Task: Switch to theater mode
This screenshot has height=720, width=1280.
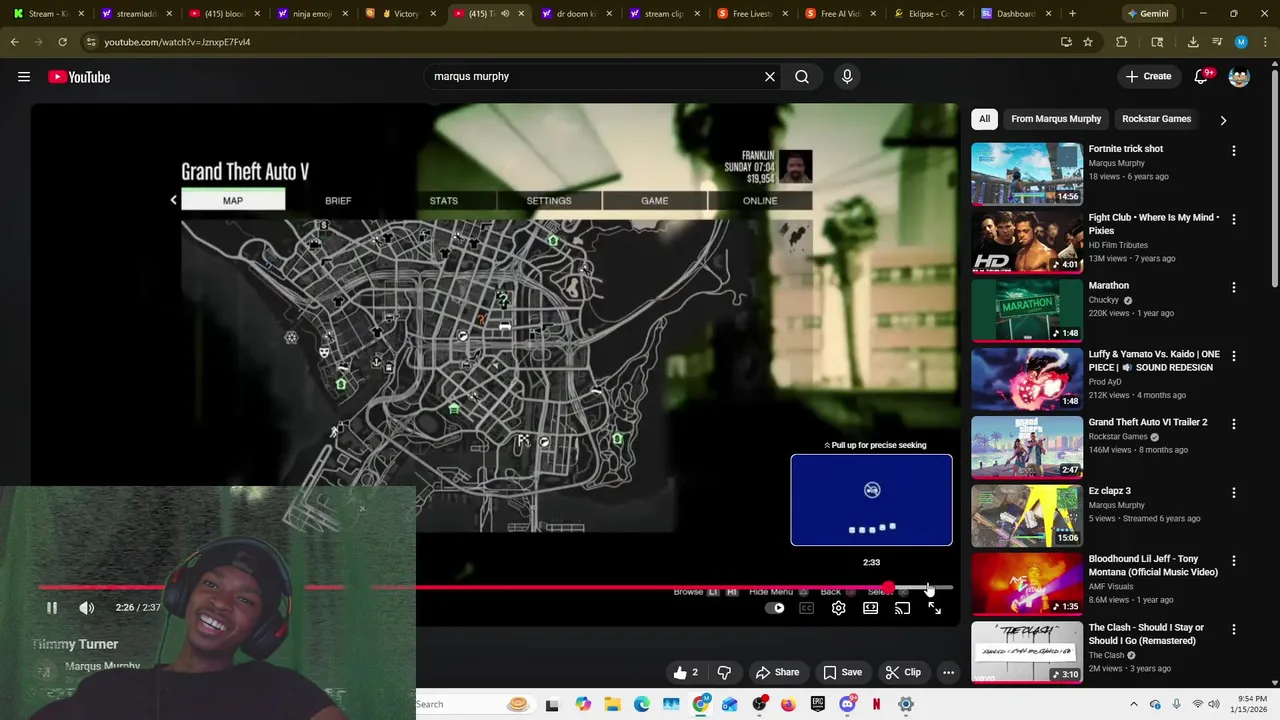Action: [871, 608]
